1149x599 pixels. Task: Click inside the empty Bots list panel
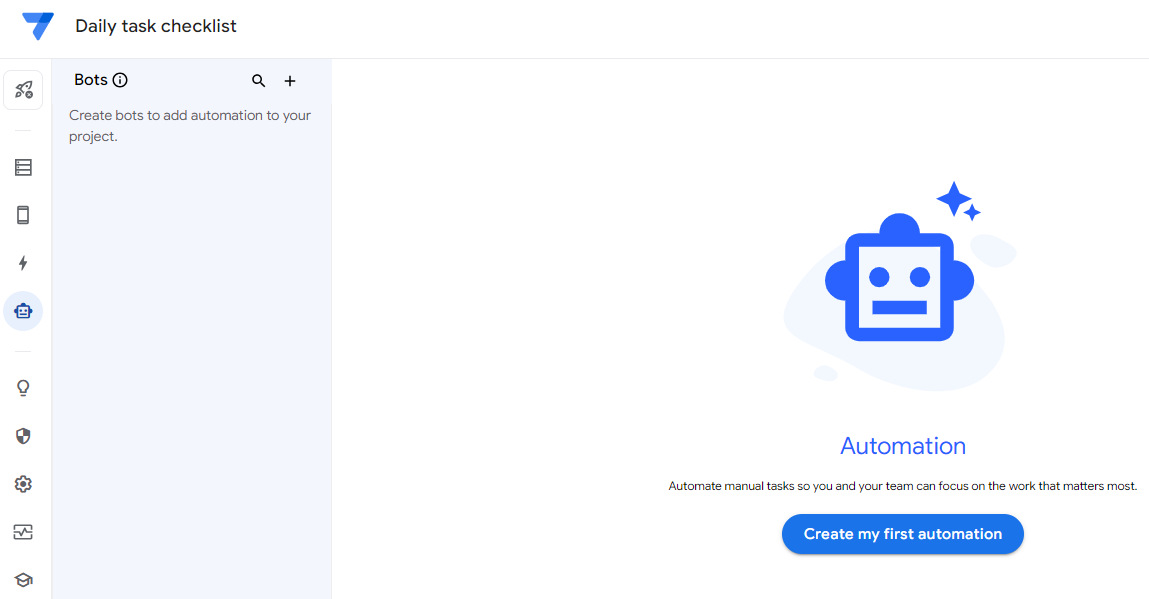(x=192, y=350)
